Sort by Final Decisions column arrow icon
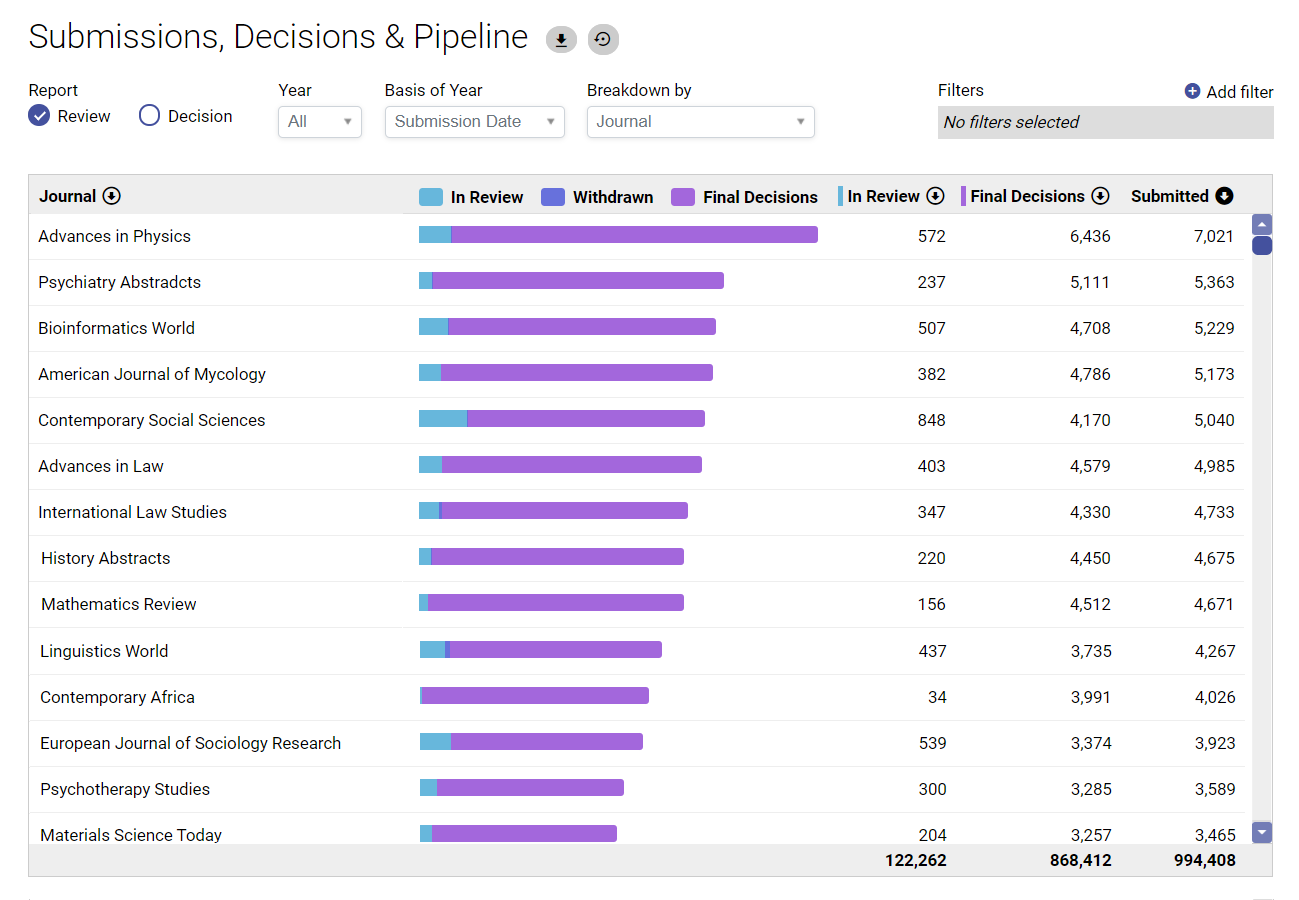The width and height of the screenshot is (1299, 900). (x=1100, y=196)
